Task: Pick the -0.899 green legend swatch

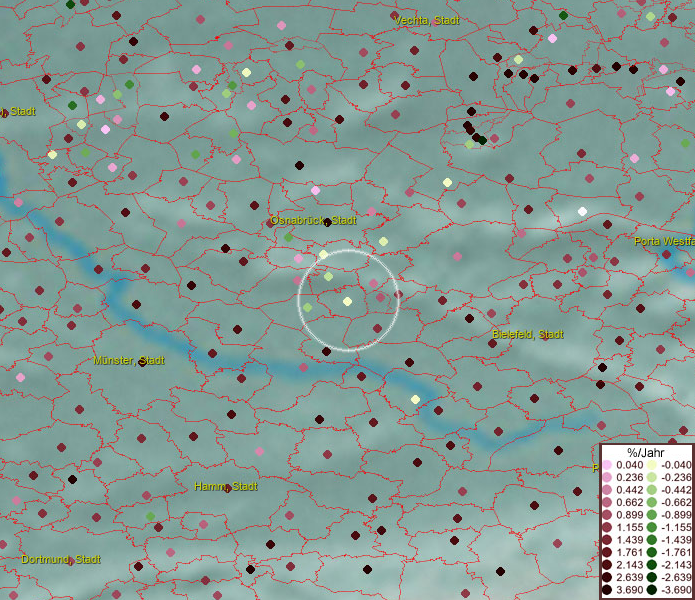Action: (651, 515)
